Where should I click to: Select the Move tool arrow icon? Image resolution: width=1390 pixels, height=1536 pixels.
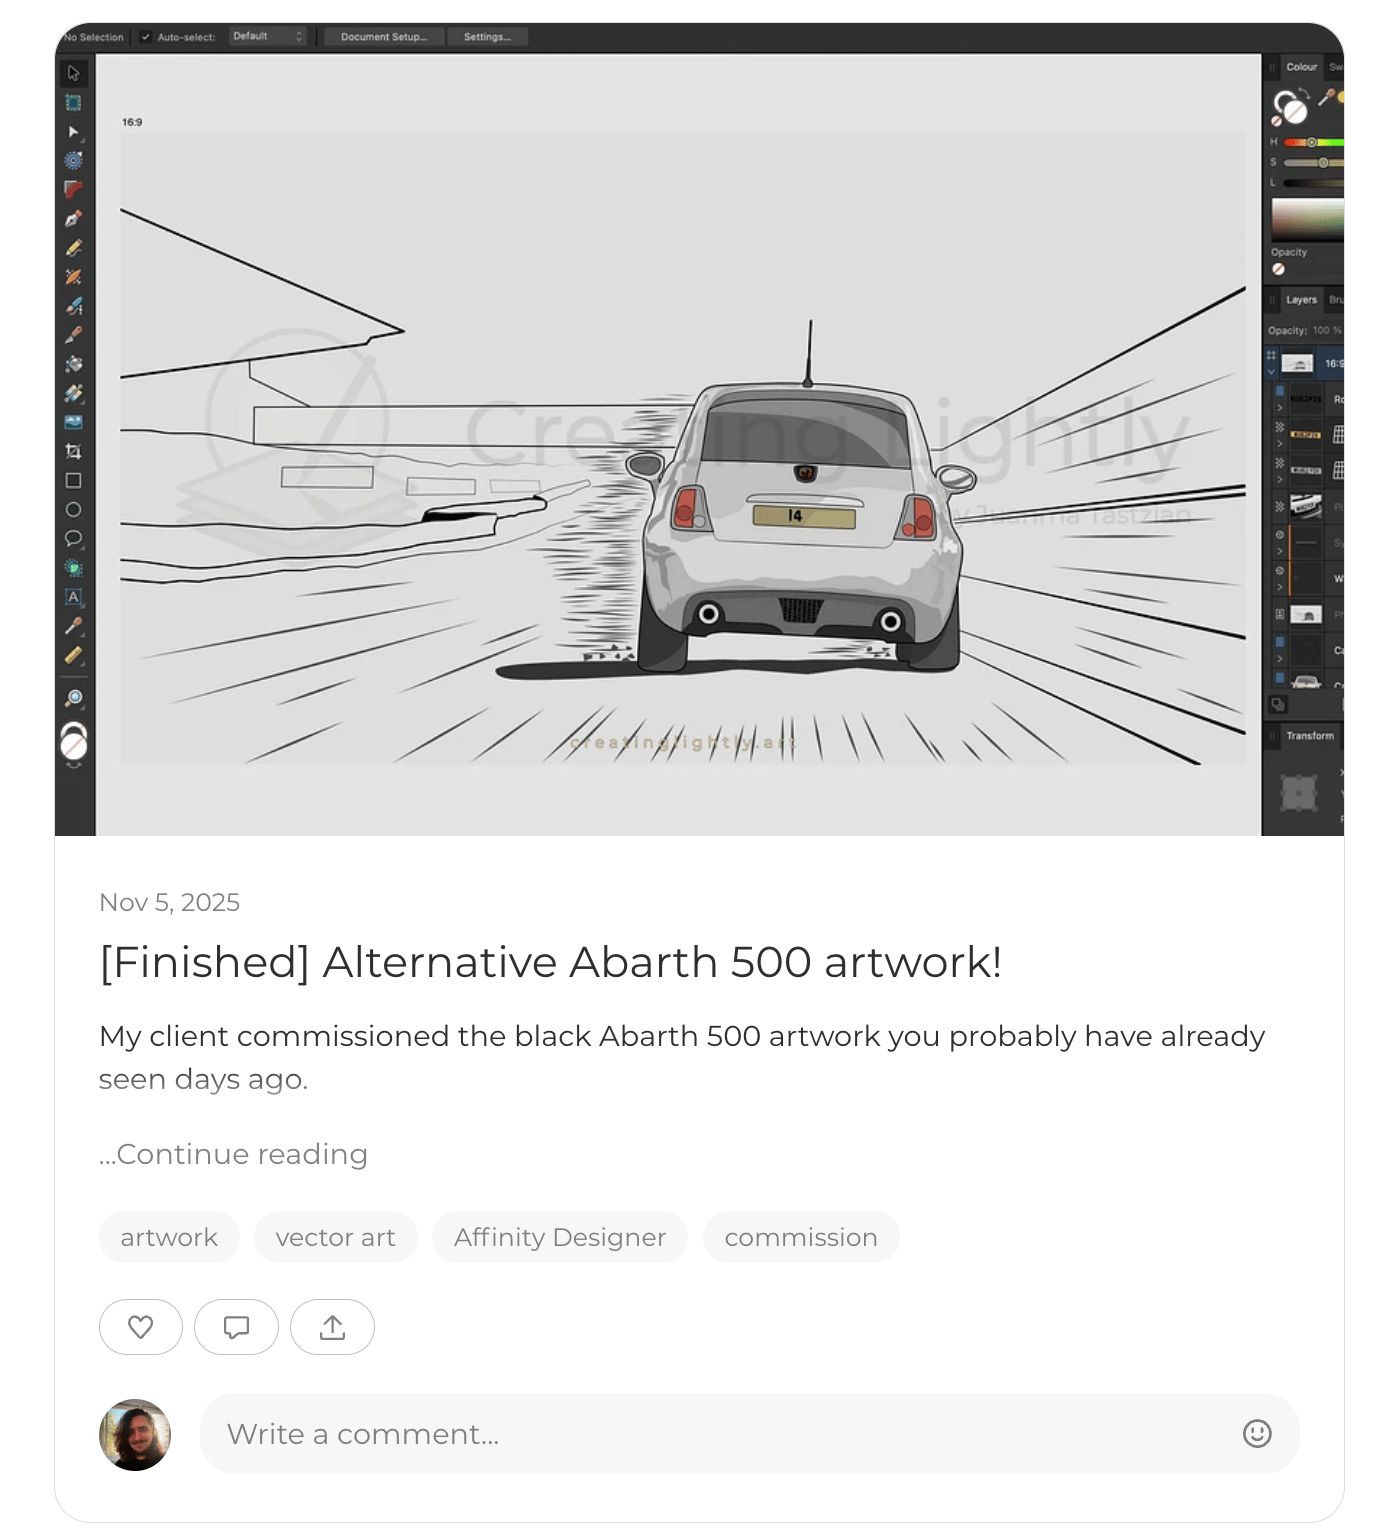click(73, 73)
